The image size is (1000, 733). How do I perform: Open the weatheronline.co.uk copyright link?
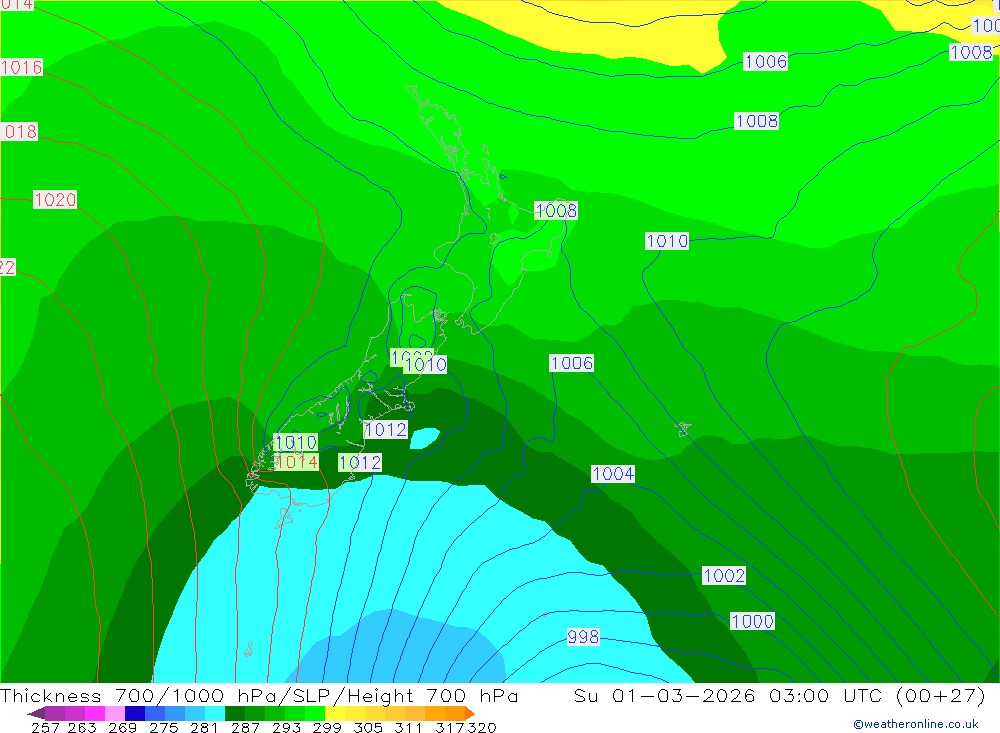click(916, 724)
